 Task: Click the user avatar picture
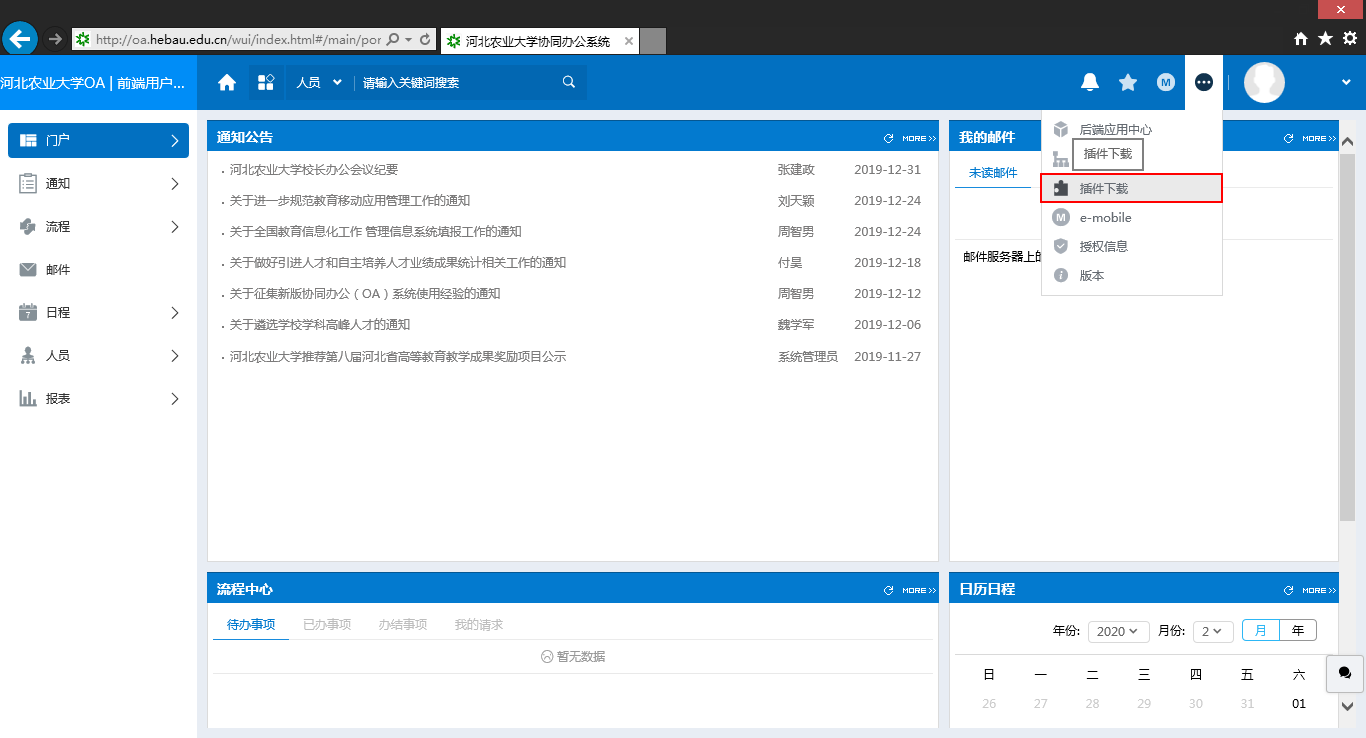click(1264, 82)
